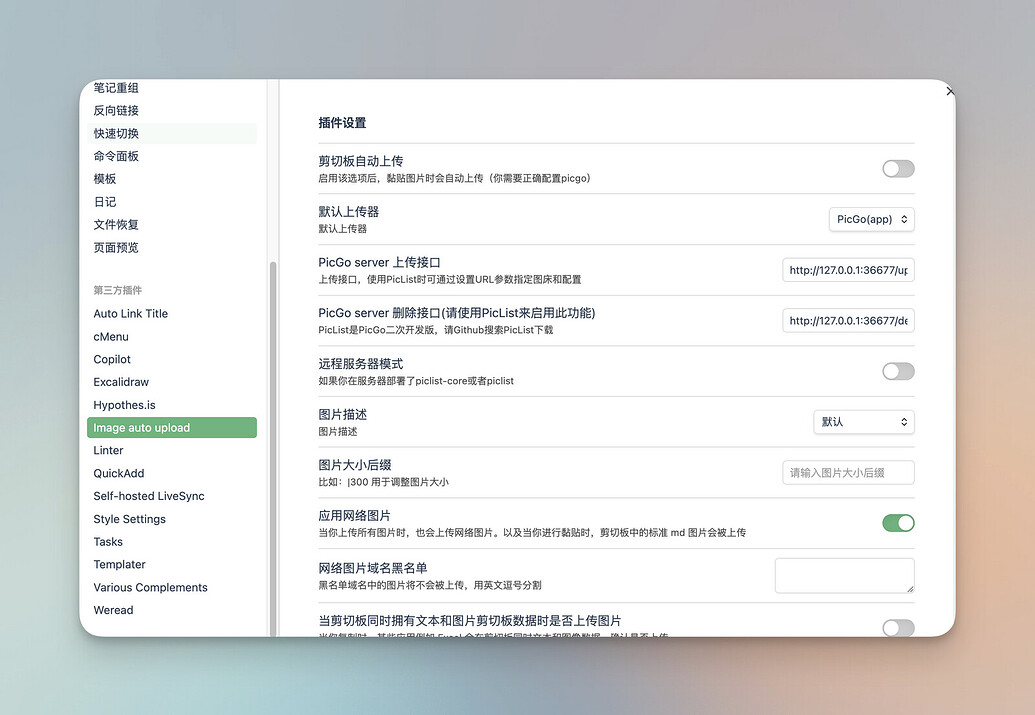Select Image auto upload plugin
1035x715 pixels.
pos(172,428)
